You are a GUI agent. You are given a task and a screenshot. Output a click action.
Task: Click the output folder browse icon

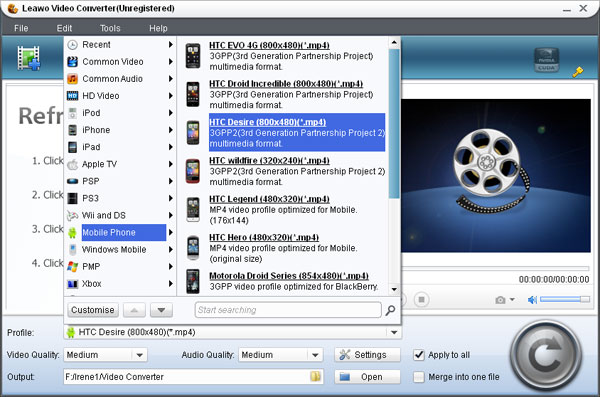315,377
